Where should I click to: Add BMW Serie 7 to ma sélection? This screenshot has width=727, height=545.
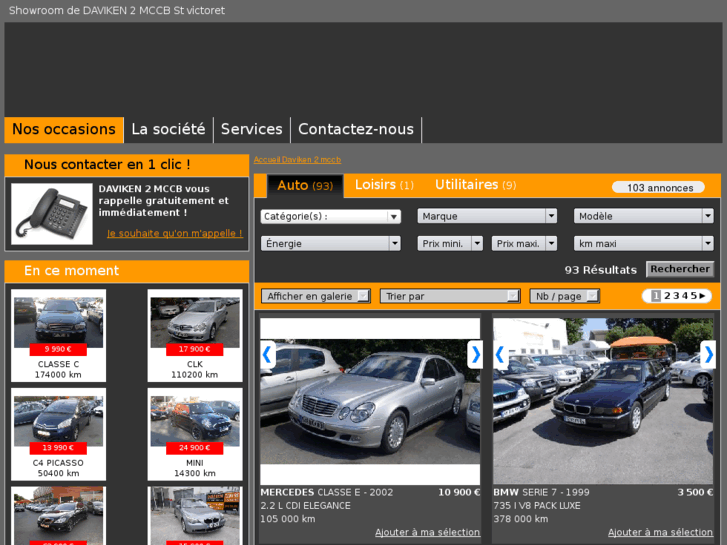[x=660, y=532]
